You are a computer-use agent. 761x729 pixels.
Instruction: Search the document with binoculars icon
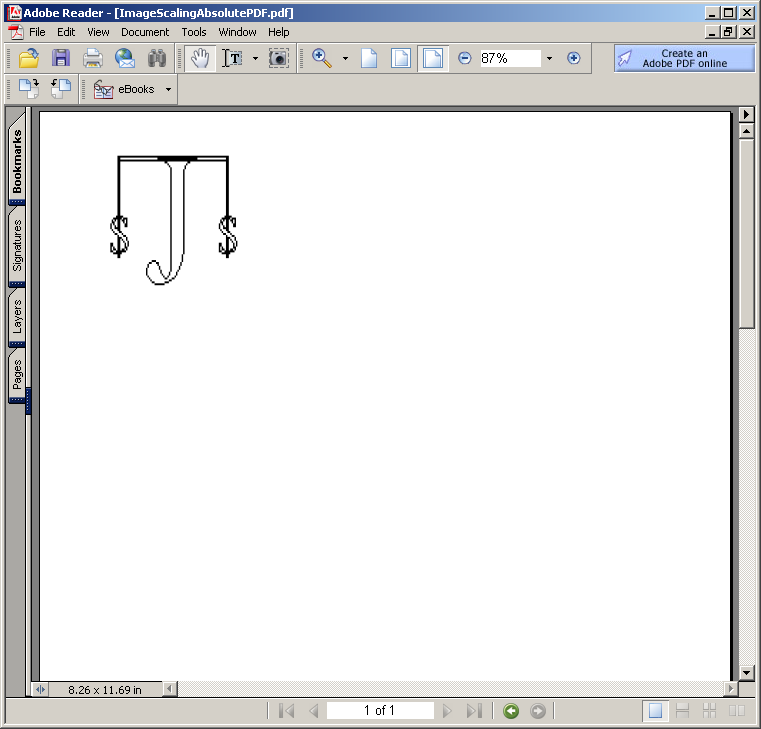click(157, 58)
